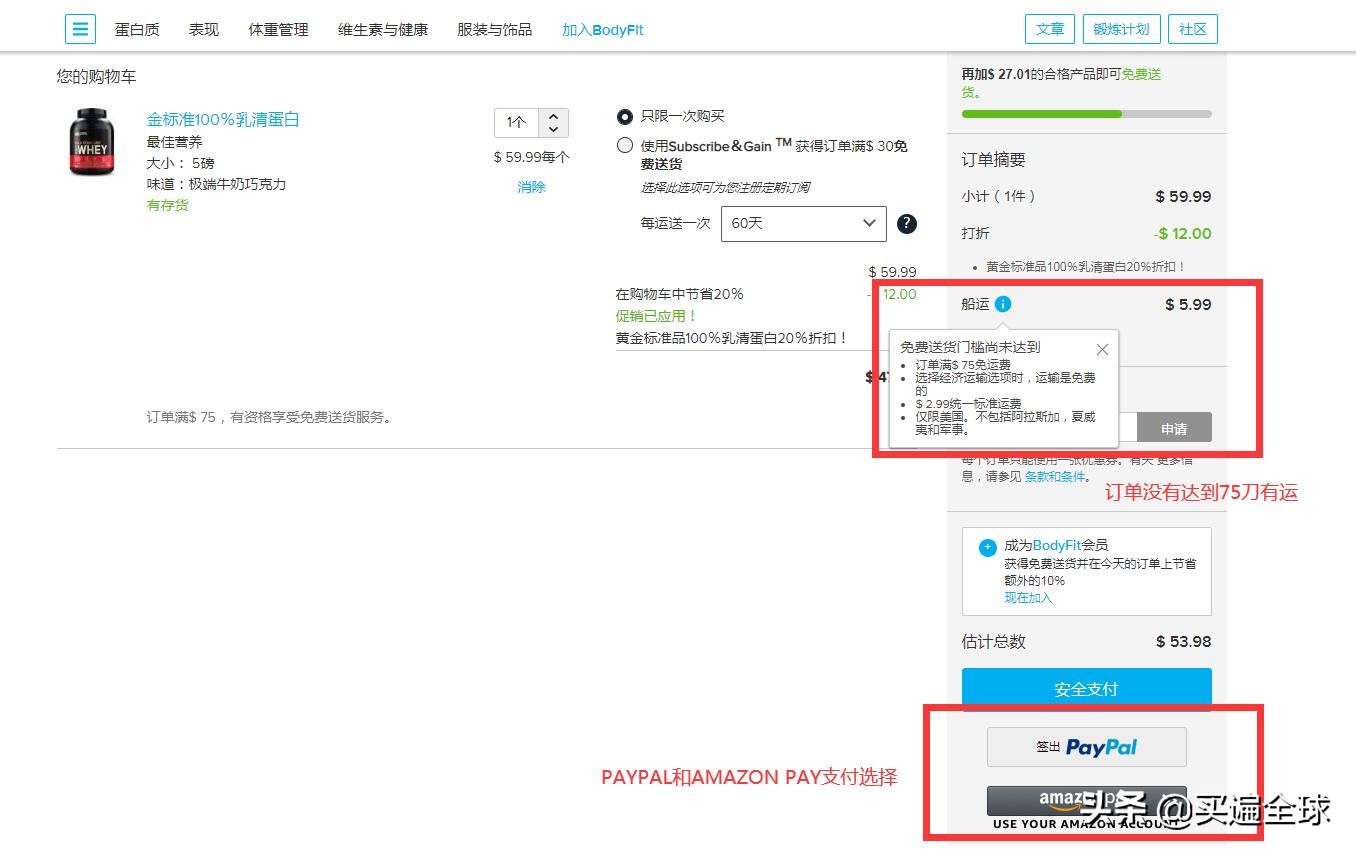Click the shipping info icon
Viewport: 1356px width, 852px height.
click(x=1003, y=304)
